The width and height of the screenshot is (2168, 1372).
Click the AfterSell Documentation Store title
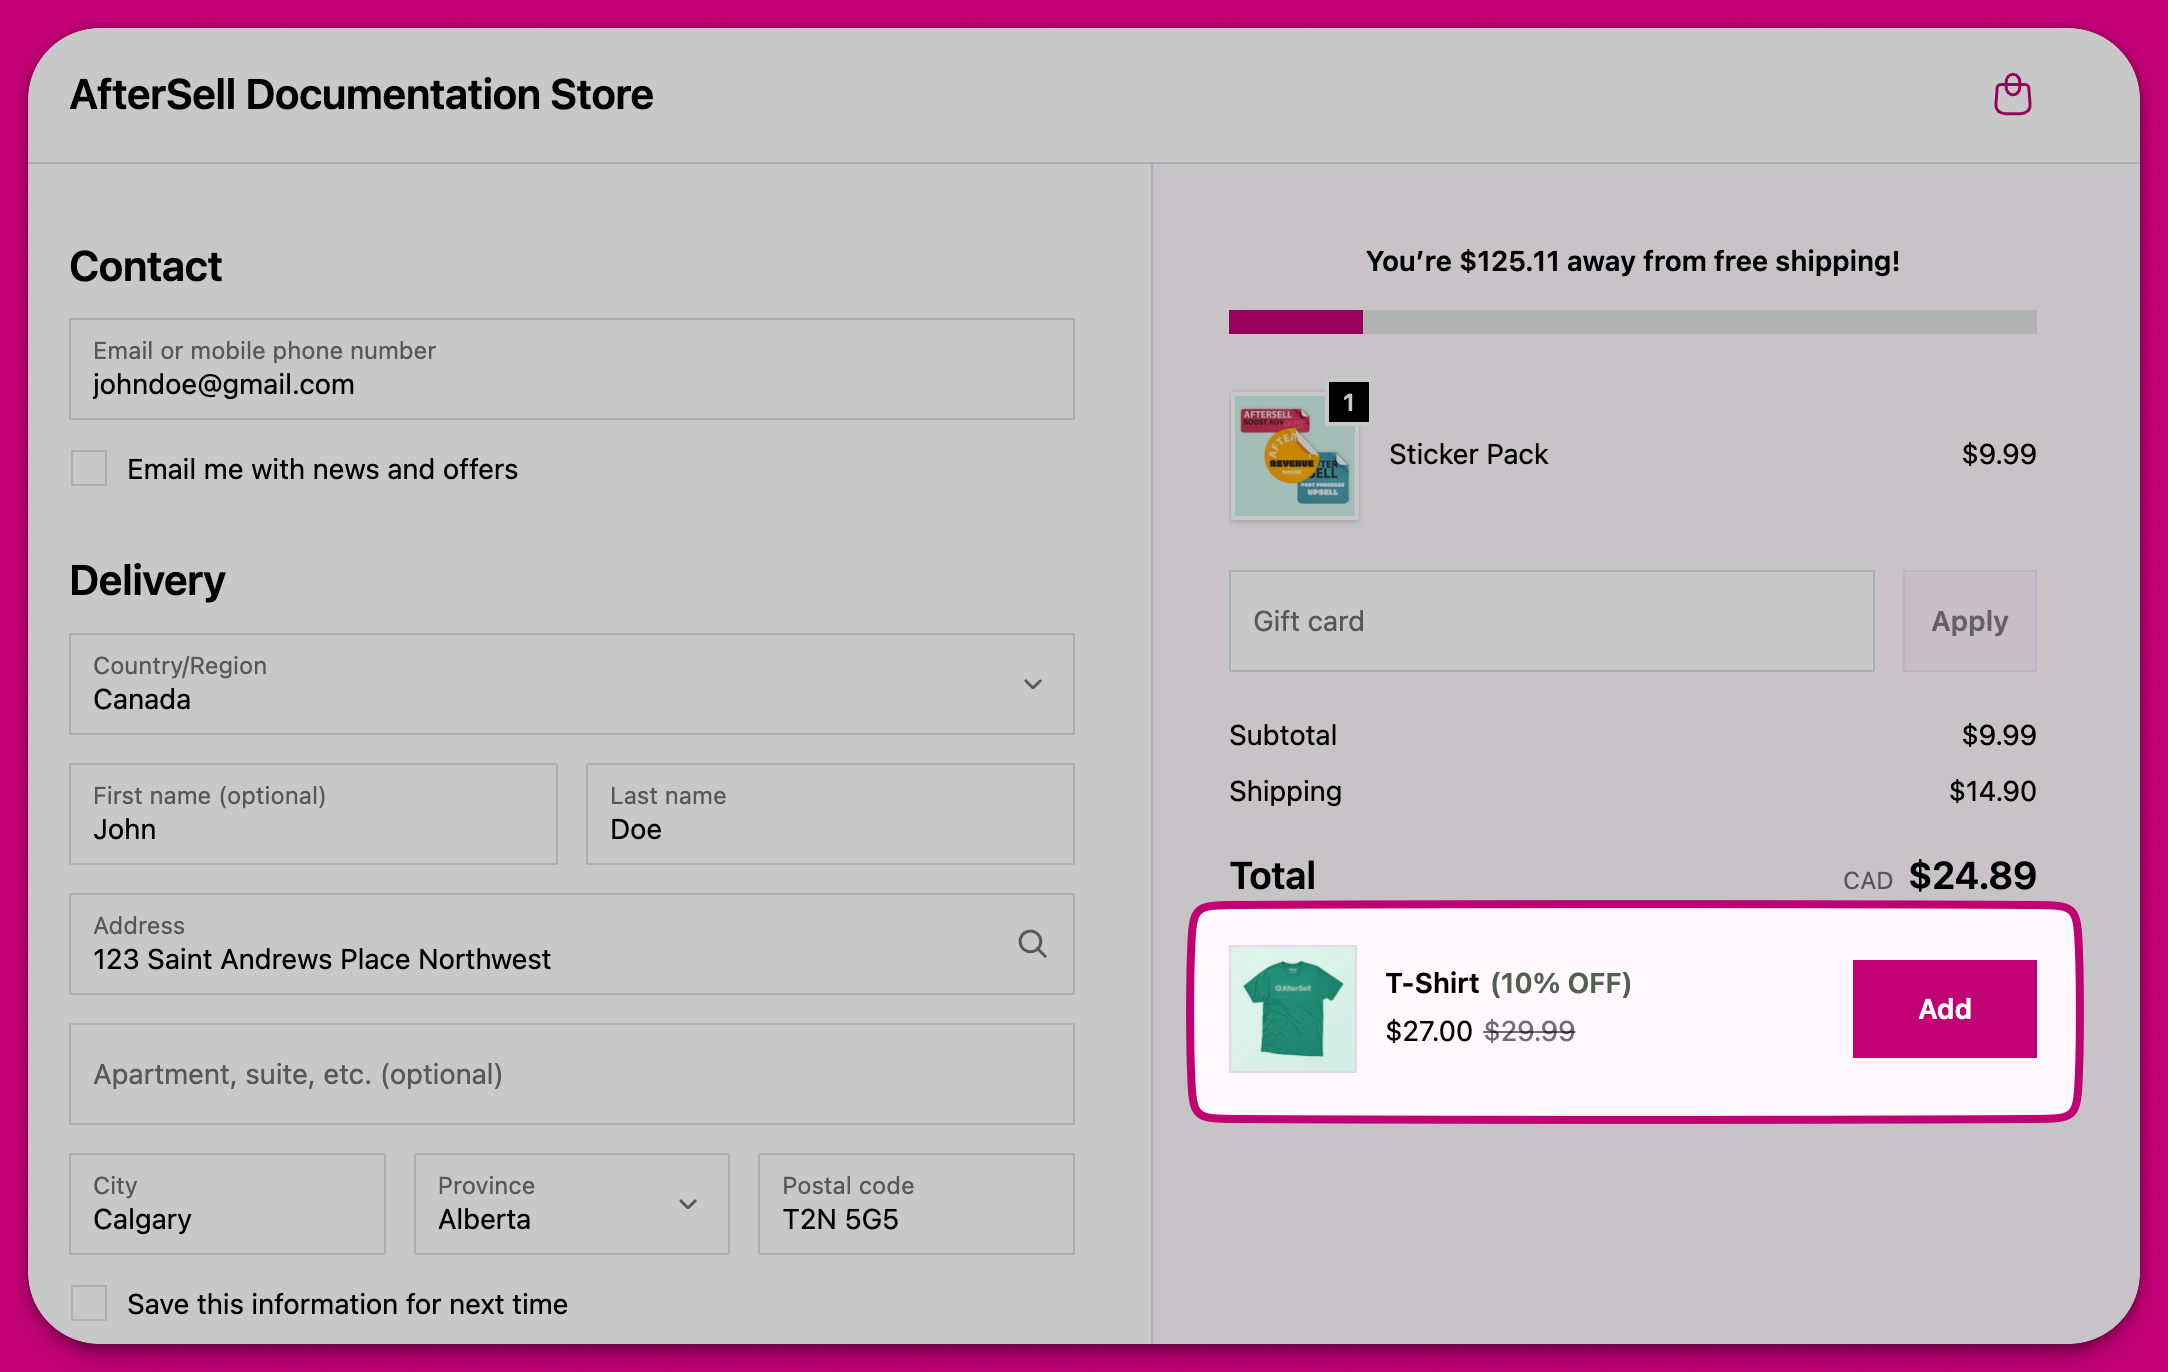click(361, 95)
